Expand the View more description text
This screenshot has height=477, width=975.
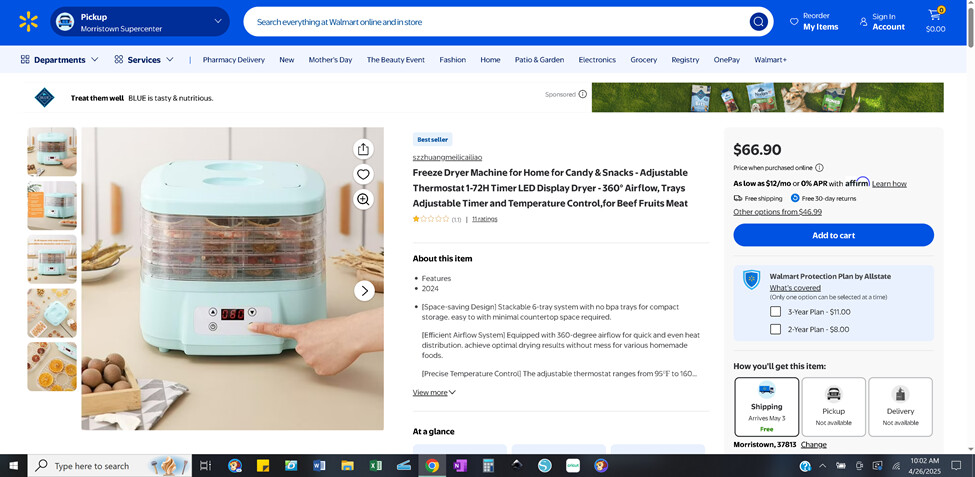[x=434, y=393]
